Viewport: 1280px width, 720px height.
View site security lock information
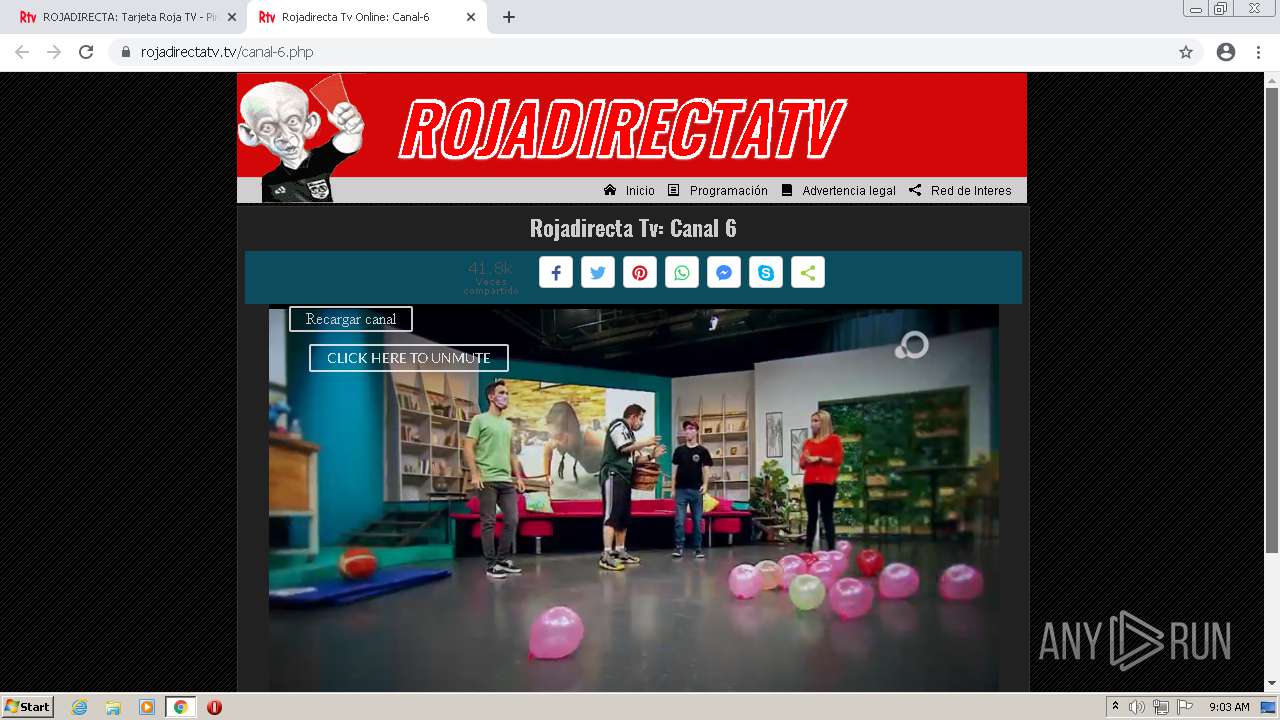coord(126,52)
